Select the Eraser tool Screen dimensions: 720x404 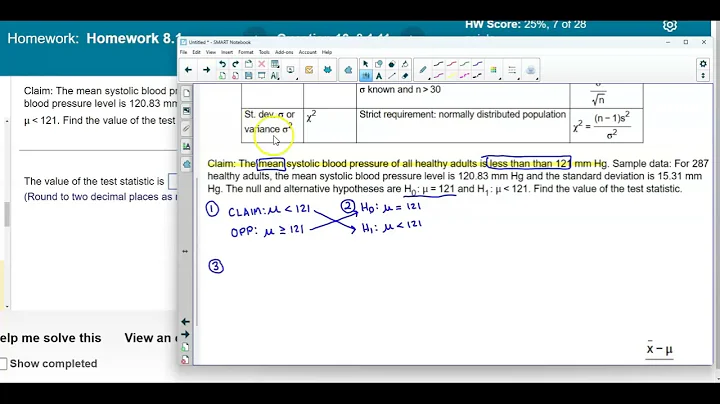click(405, 76)
